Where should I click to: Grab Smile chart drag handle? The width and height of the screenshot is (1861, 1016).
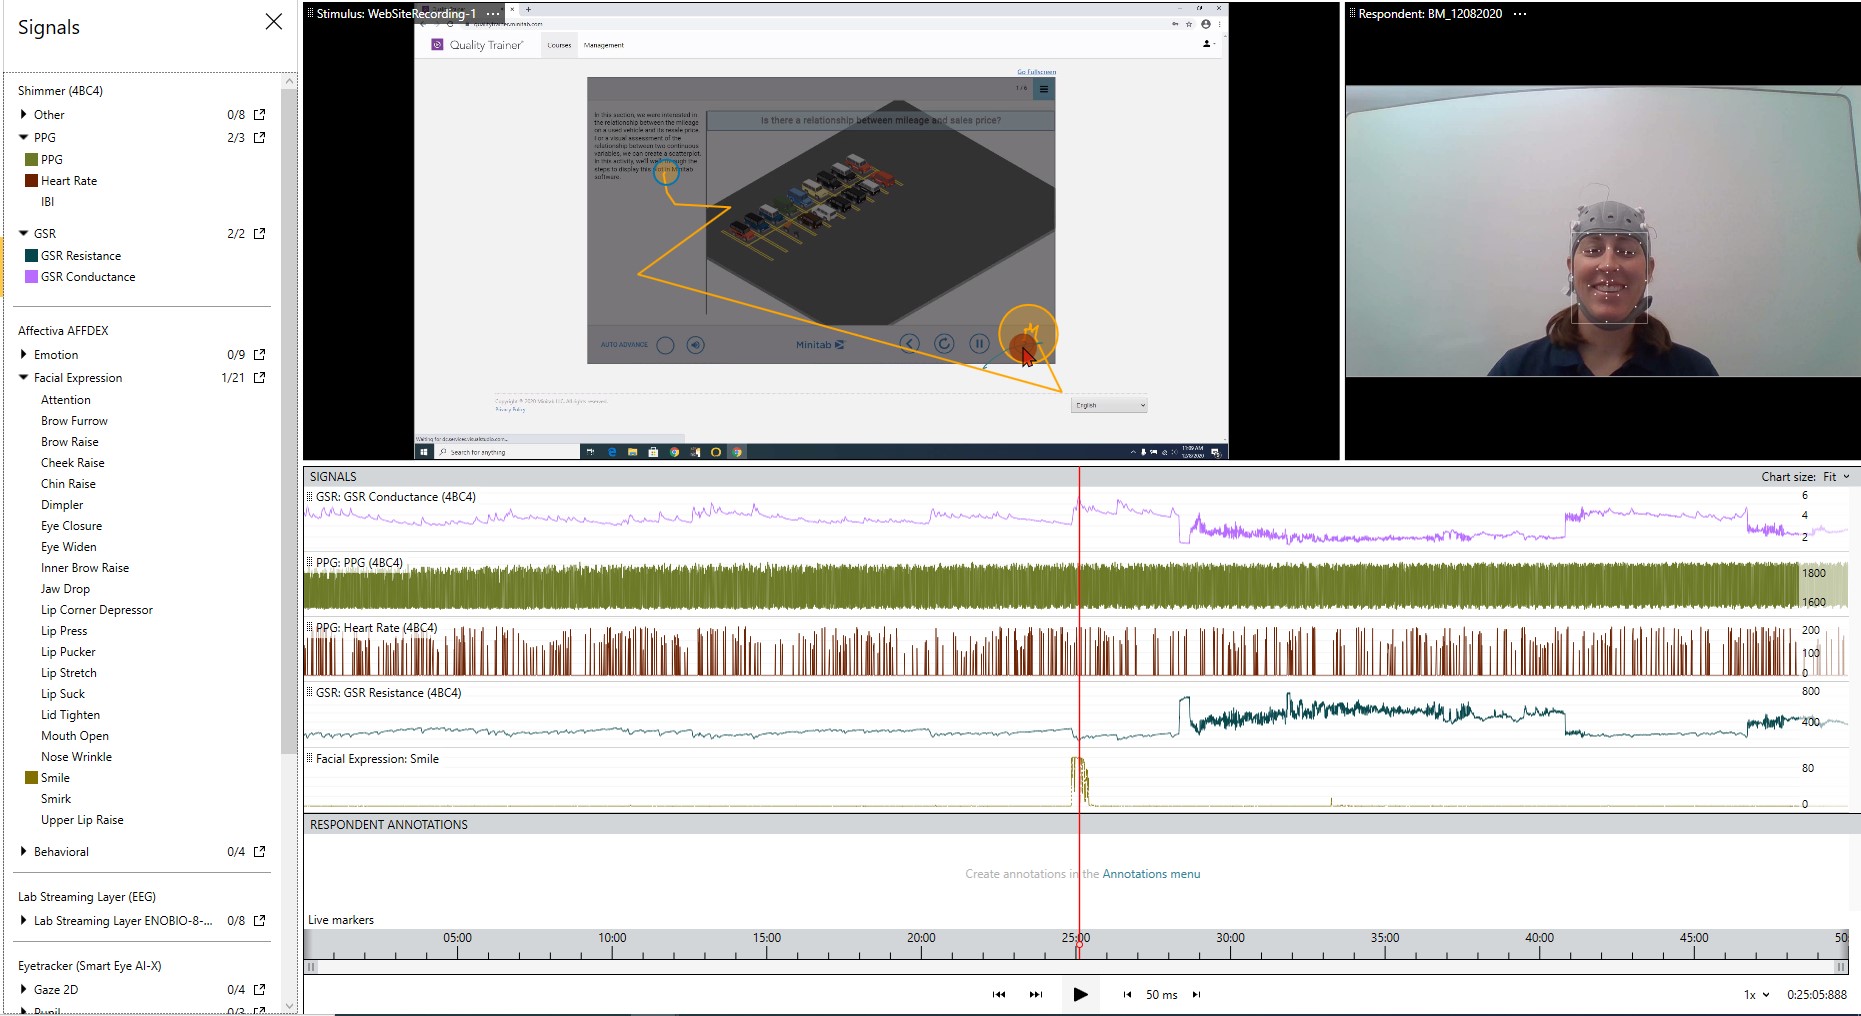pos(310,758)
